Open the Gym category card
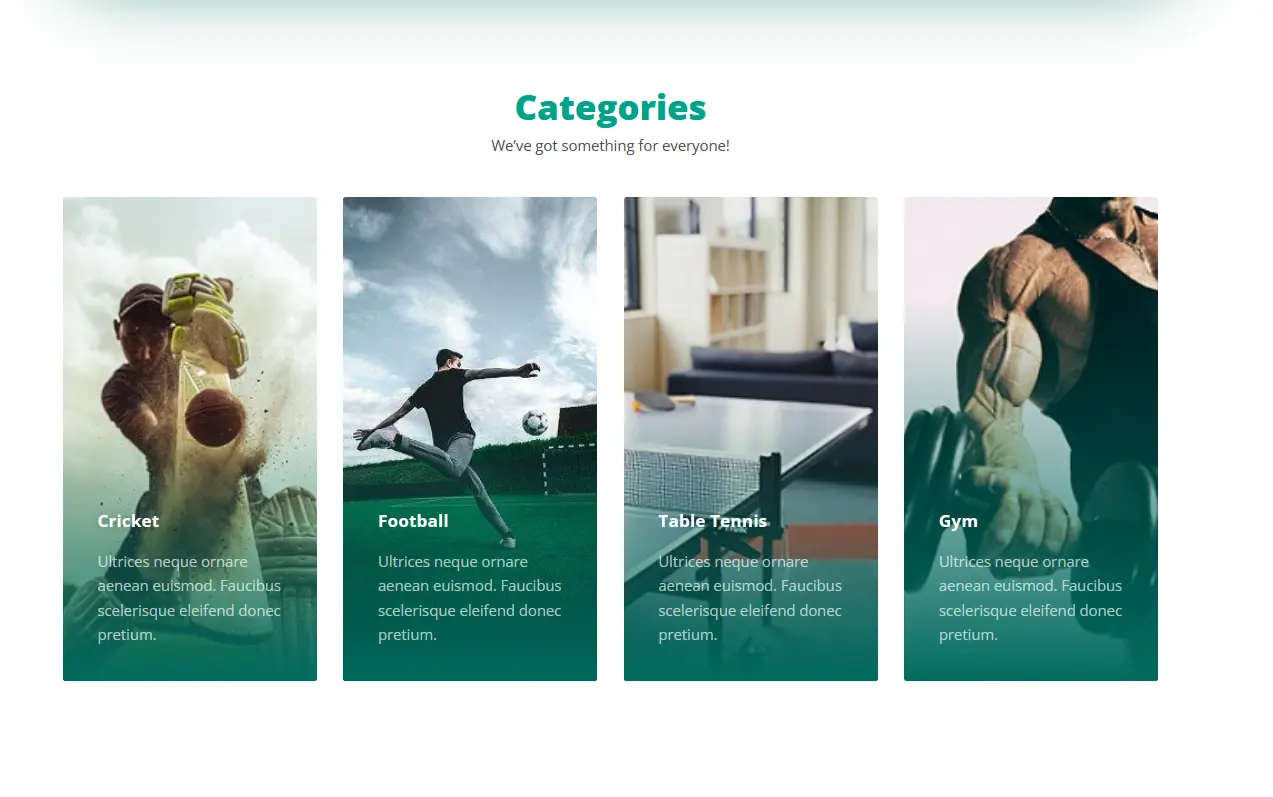1273x797 pixels. coord(1031,439)
